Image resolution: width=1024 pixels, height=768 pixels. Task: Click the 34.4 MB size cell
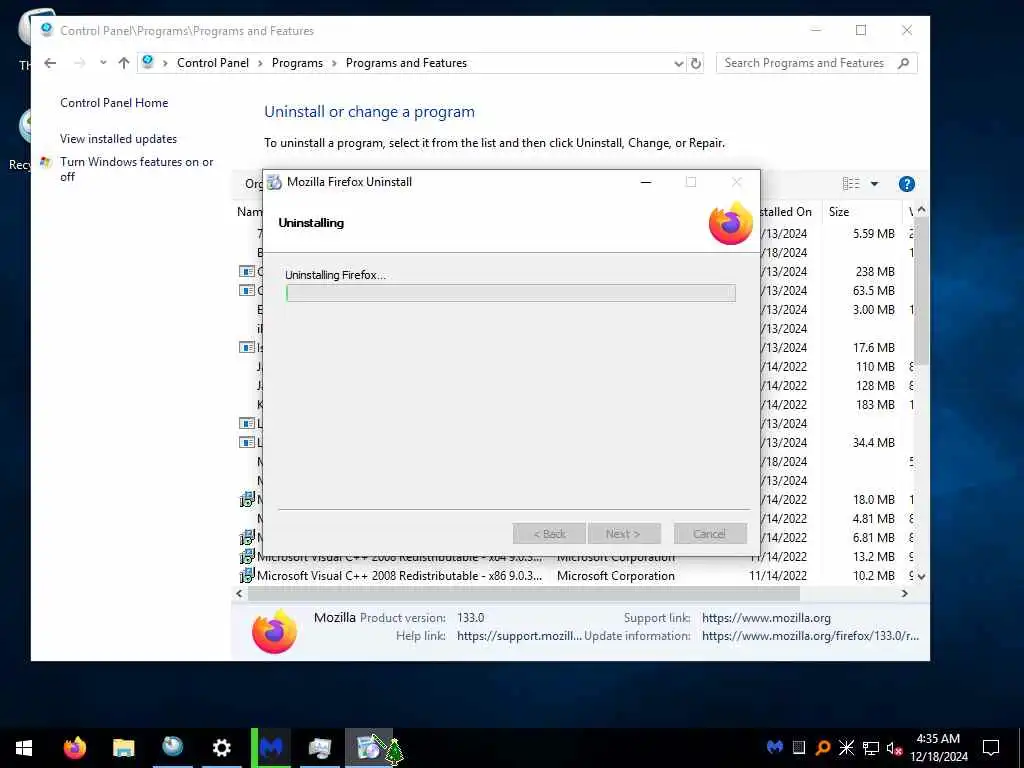click(x=873, y=443)
